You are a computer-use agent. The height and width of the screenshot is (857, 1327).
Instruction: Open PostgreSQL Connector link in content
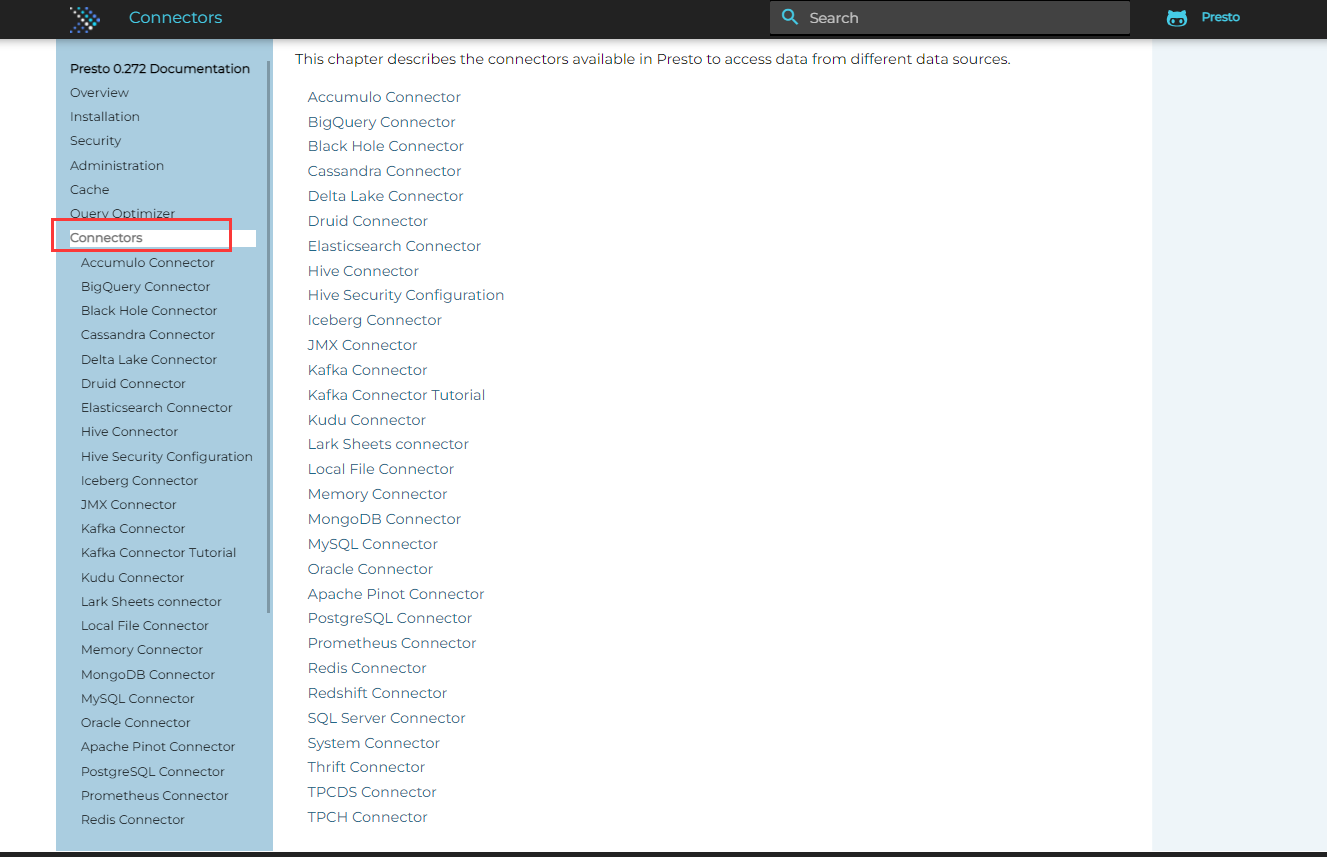390,618
